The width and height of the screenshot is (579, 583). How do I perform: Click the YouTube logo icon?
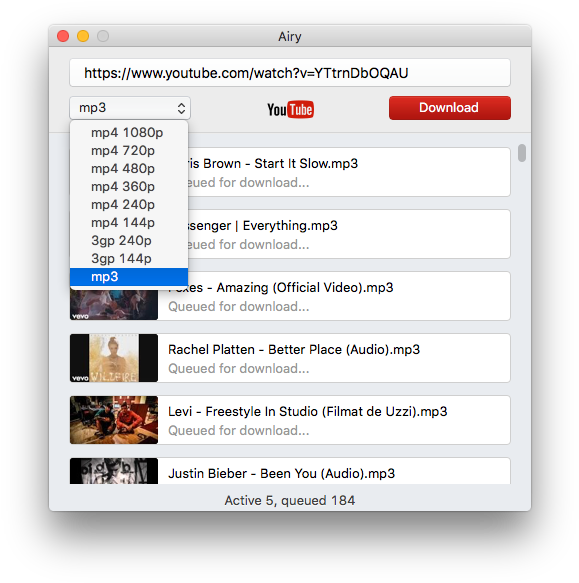[x=290, y=109]
